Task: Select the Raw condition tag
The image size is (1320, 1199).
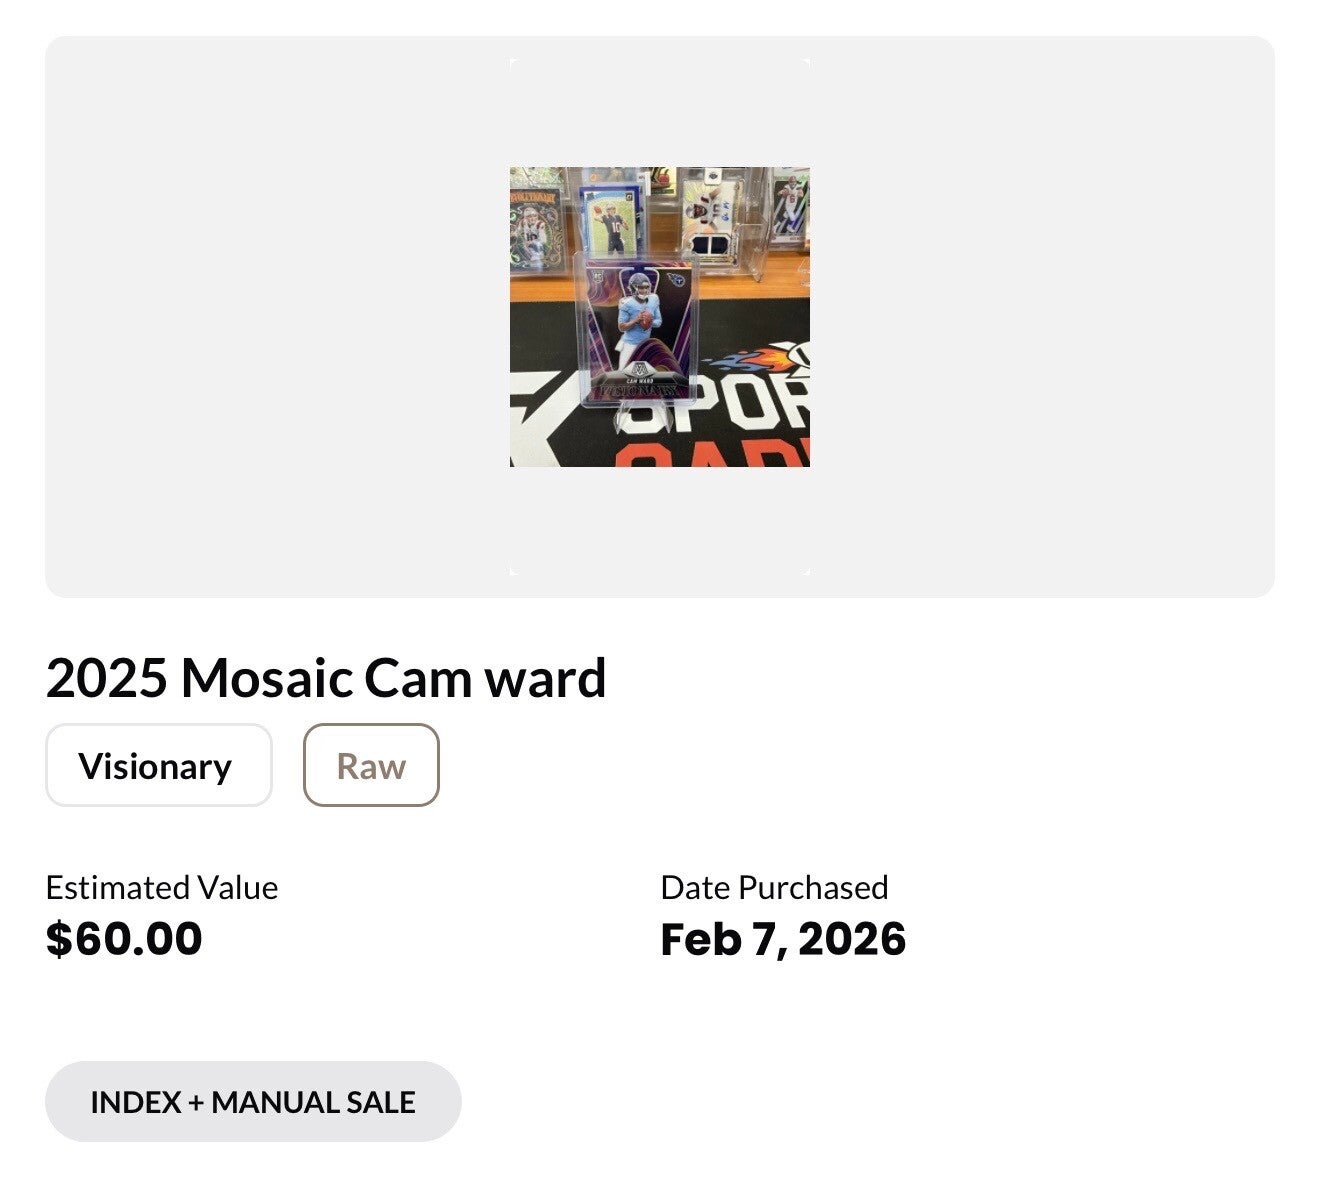Action: point(371,766)
